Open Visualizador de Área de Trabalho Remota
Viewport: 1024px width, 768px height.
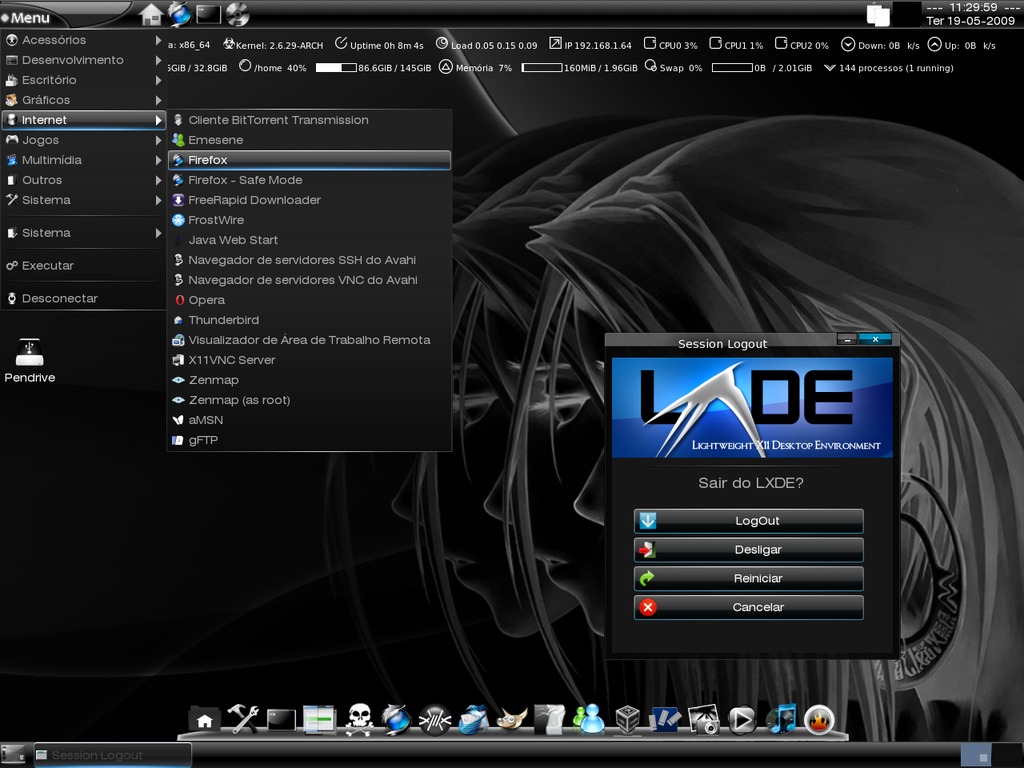(x=310, y=340)
